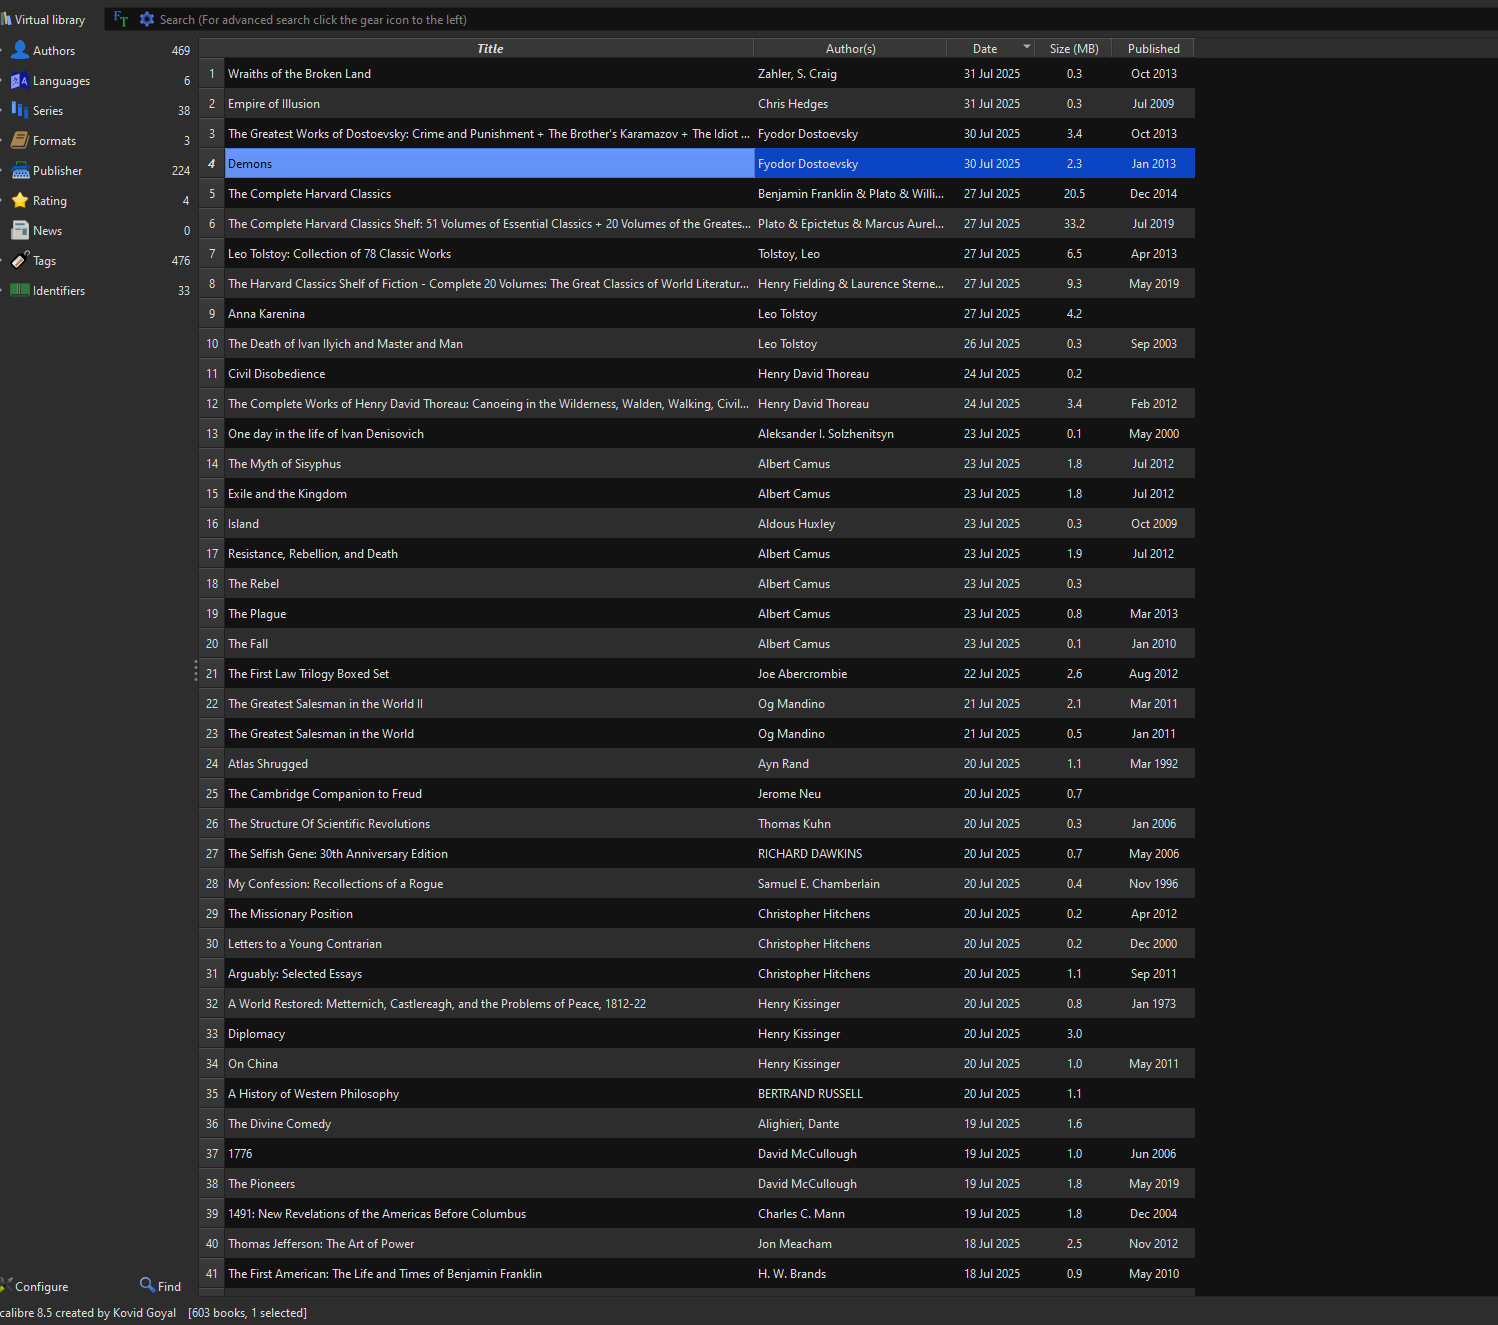Click the 'Mar 1992' published cell

(1154, 764)
